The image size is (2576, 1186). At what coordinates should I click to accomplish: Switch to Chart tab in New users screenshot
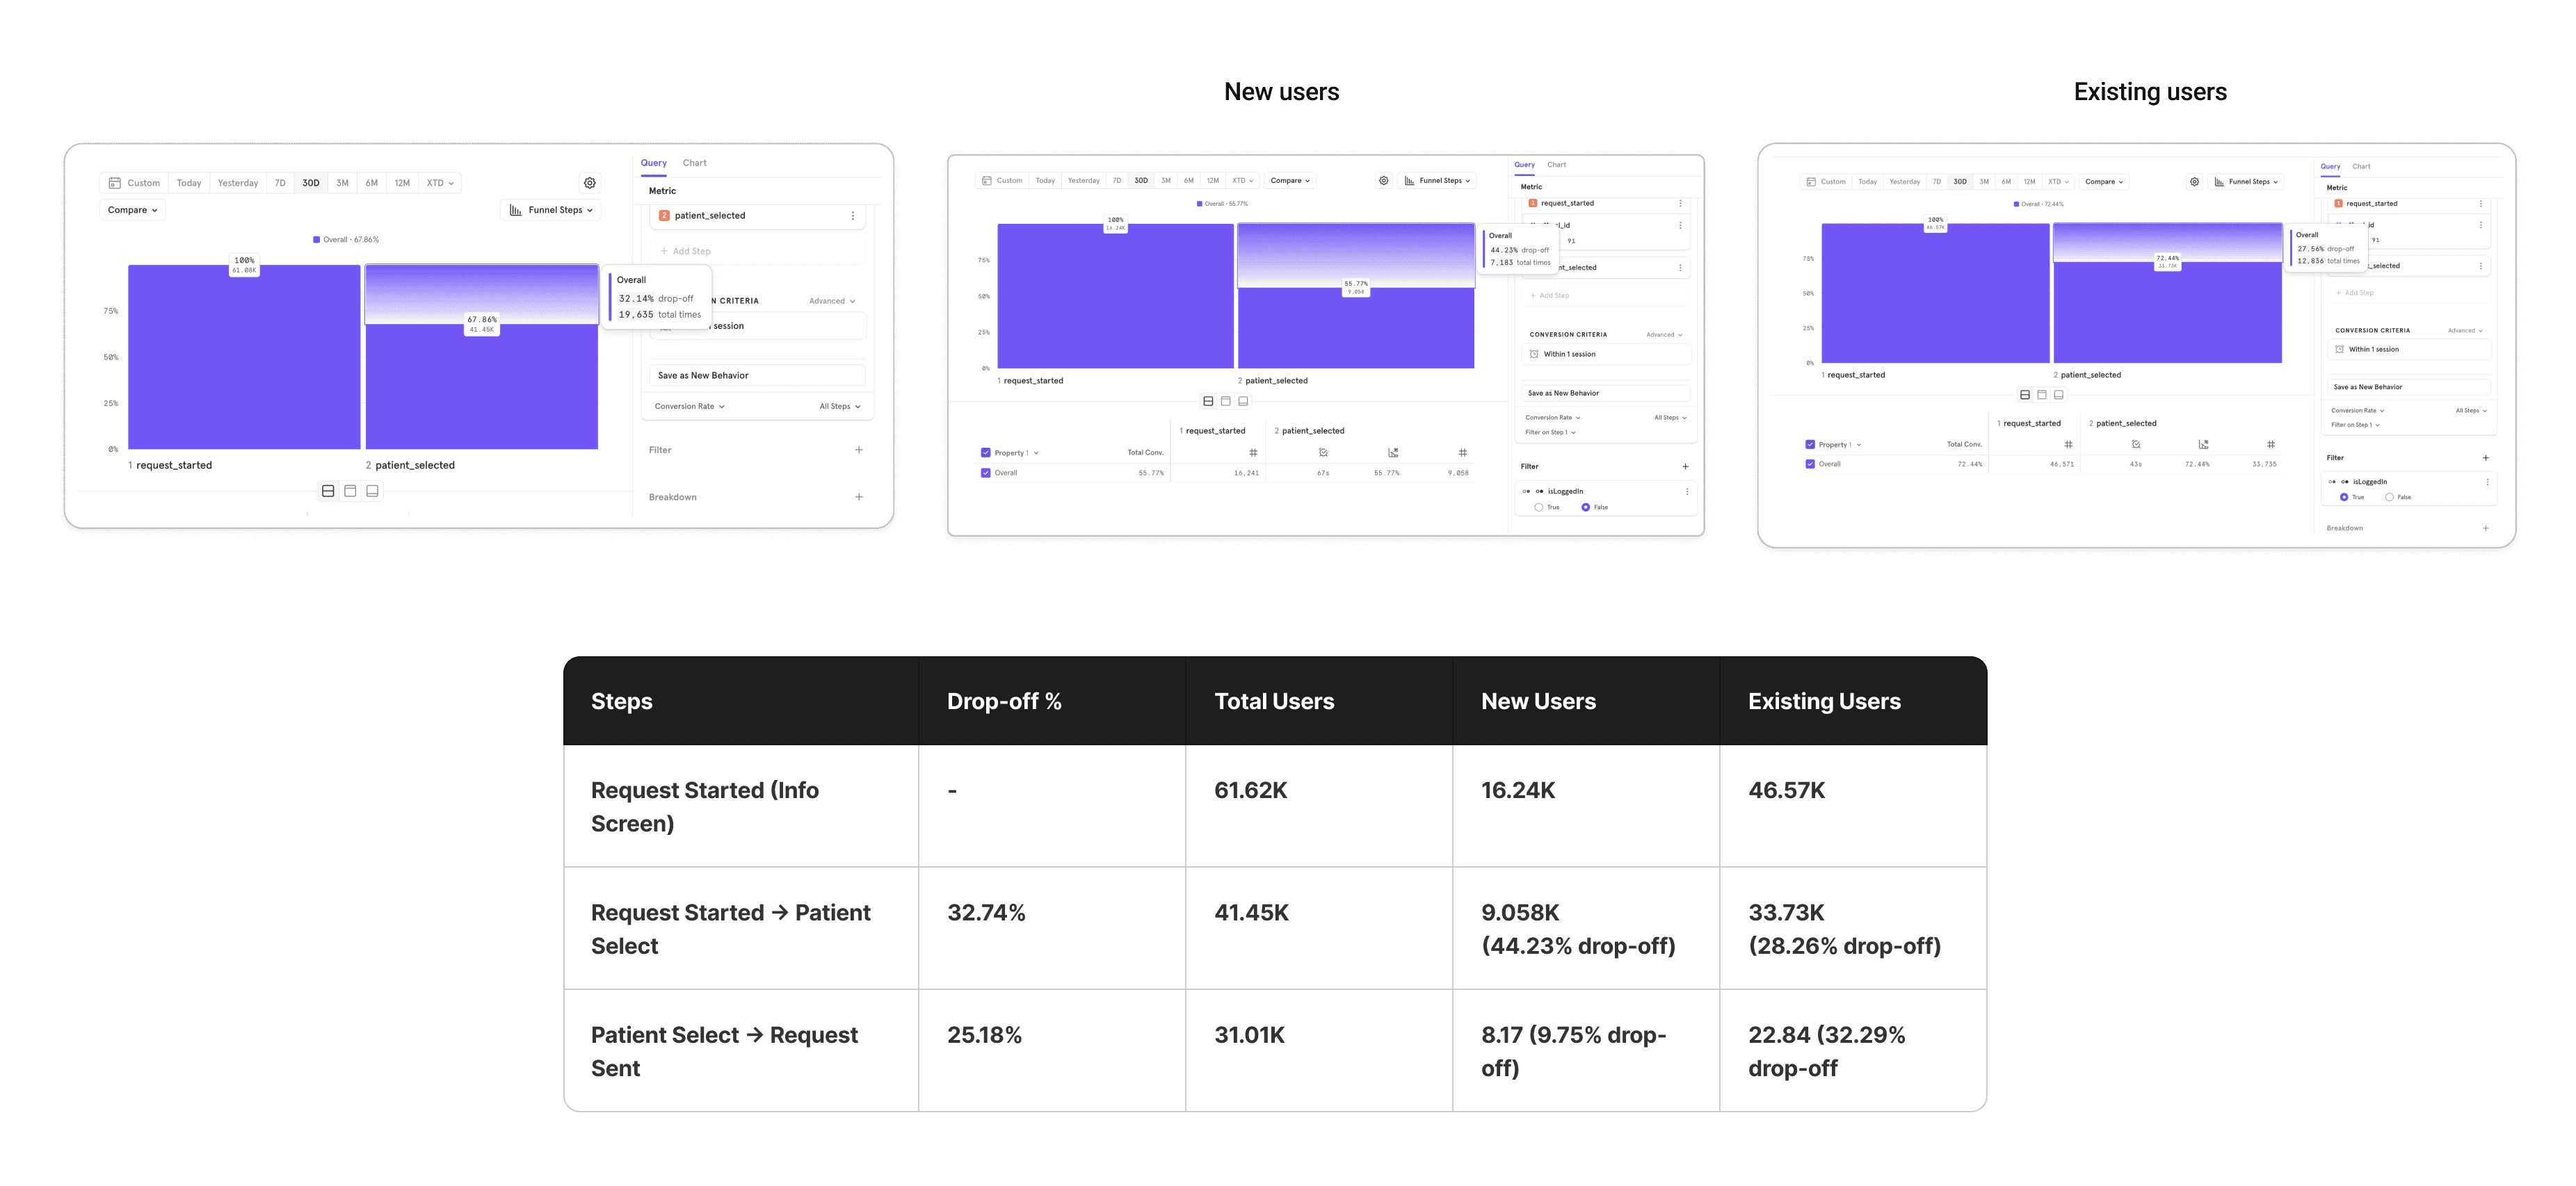pyautogui.click(x=1557, y=165)
